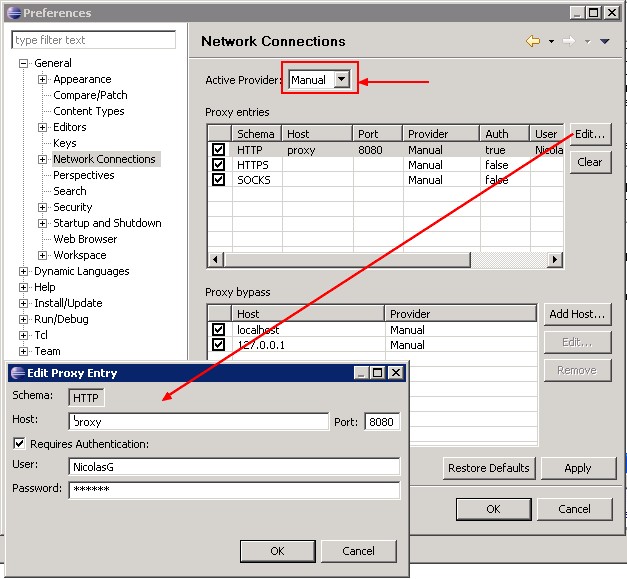Click the back navigation arrow icon
The height and width of the screenshot is (579, 627).
(x=532, y=41)
